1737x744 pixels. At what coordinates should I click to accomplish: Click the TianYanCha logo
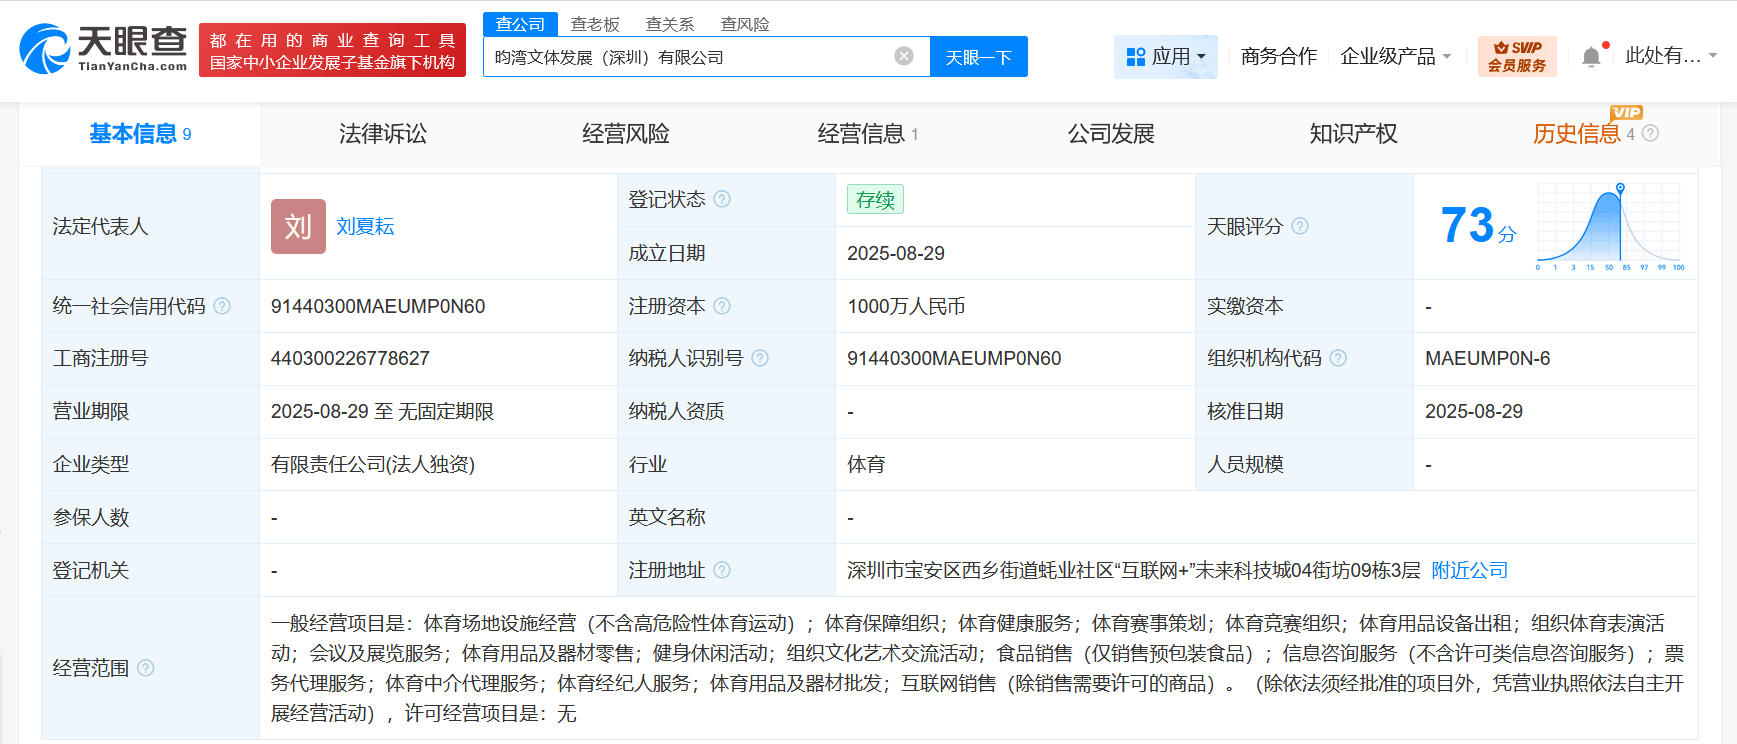(x=104, y=49)
